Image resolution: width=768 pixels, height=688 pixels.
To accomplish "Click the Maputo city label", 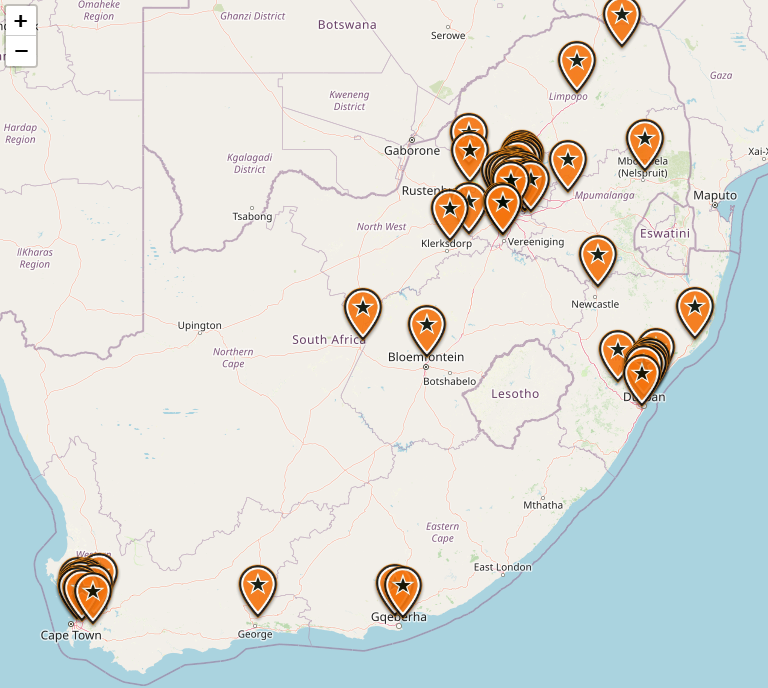I will [715, 195].
